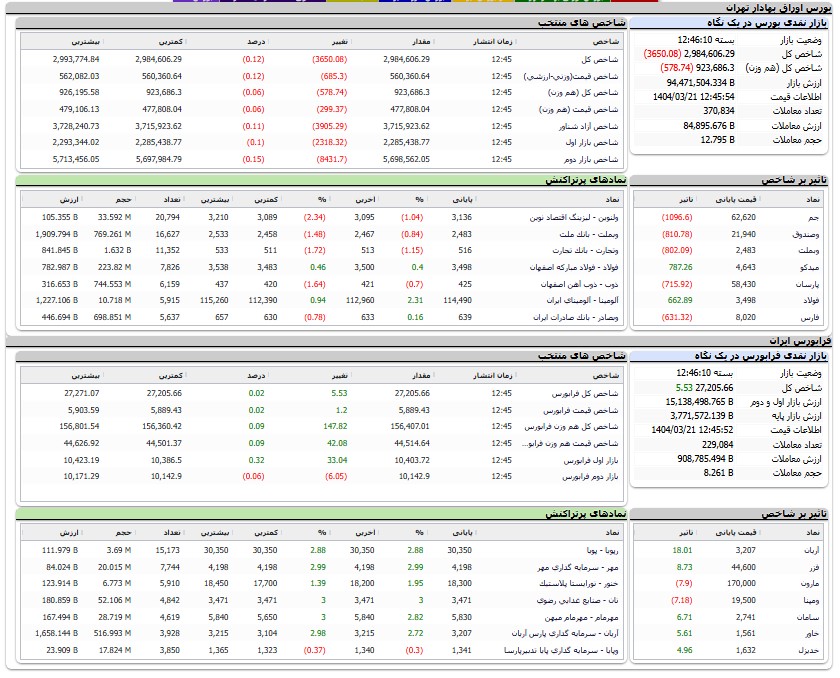The height and width of the screenshot is (678, 840).
Task: Click "آریان - سرمایه گذاری پارس آریان" symbol
Action: [x=567, y=633]
